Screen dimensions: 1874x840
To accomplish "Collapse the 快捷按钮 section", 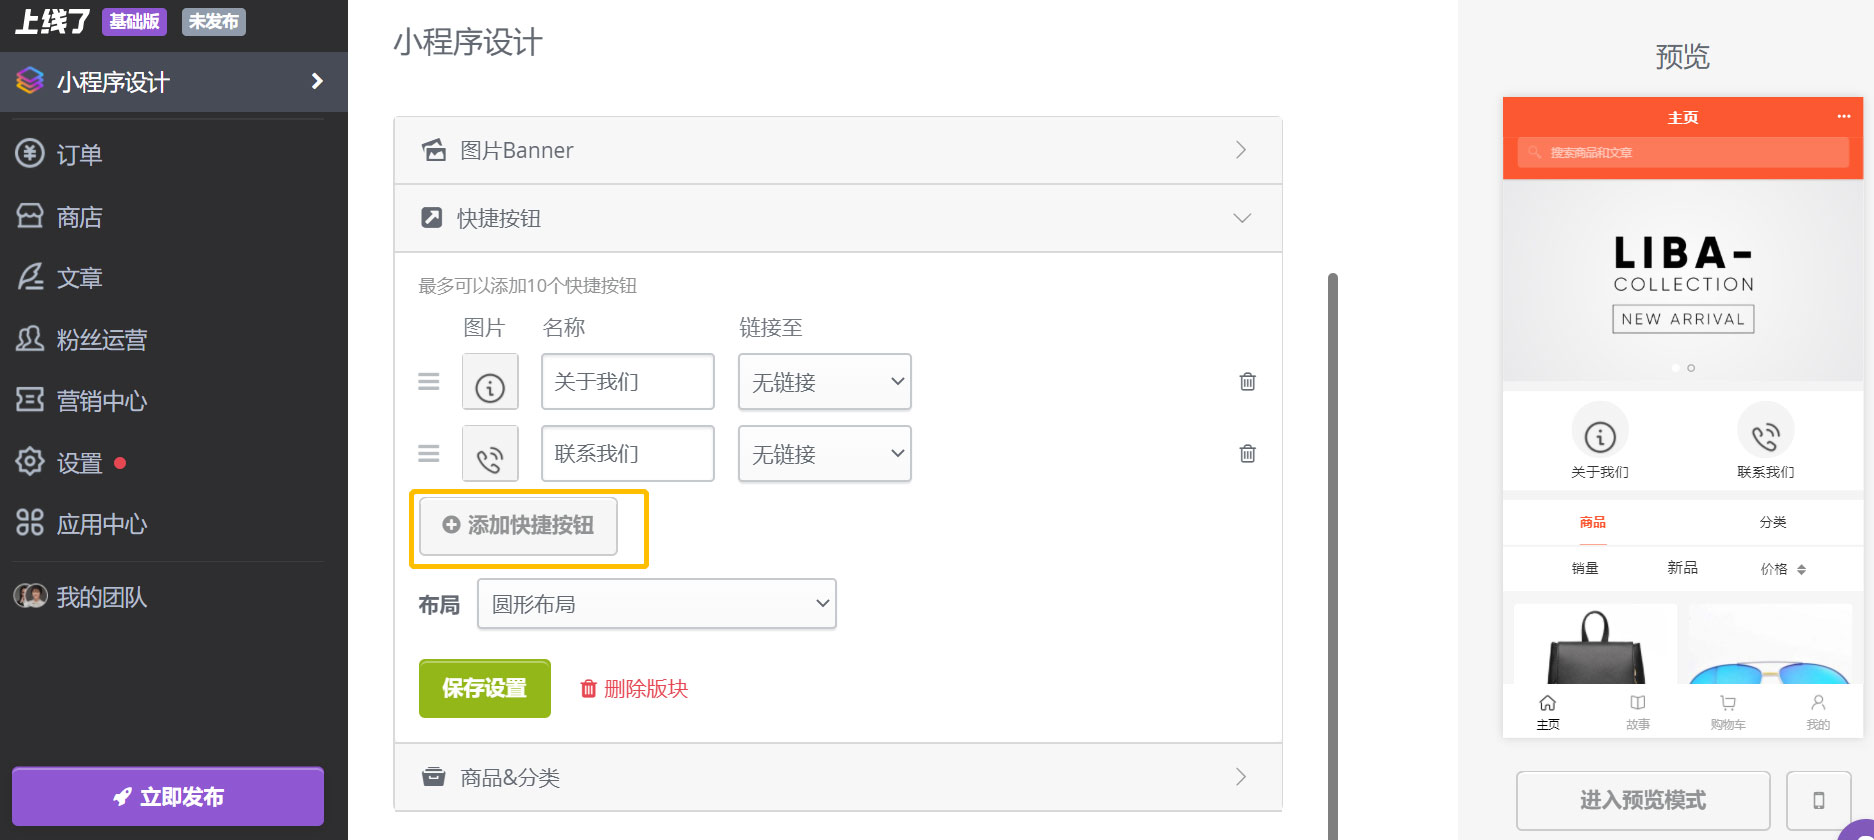I will 838,218.
